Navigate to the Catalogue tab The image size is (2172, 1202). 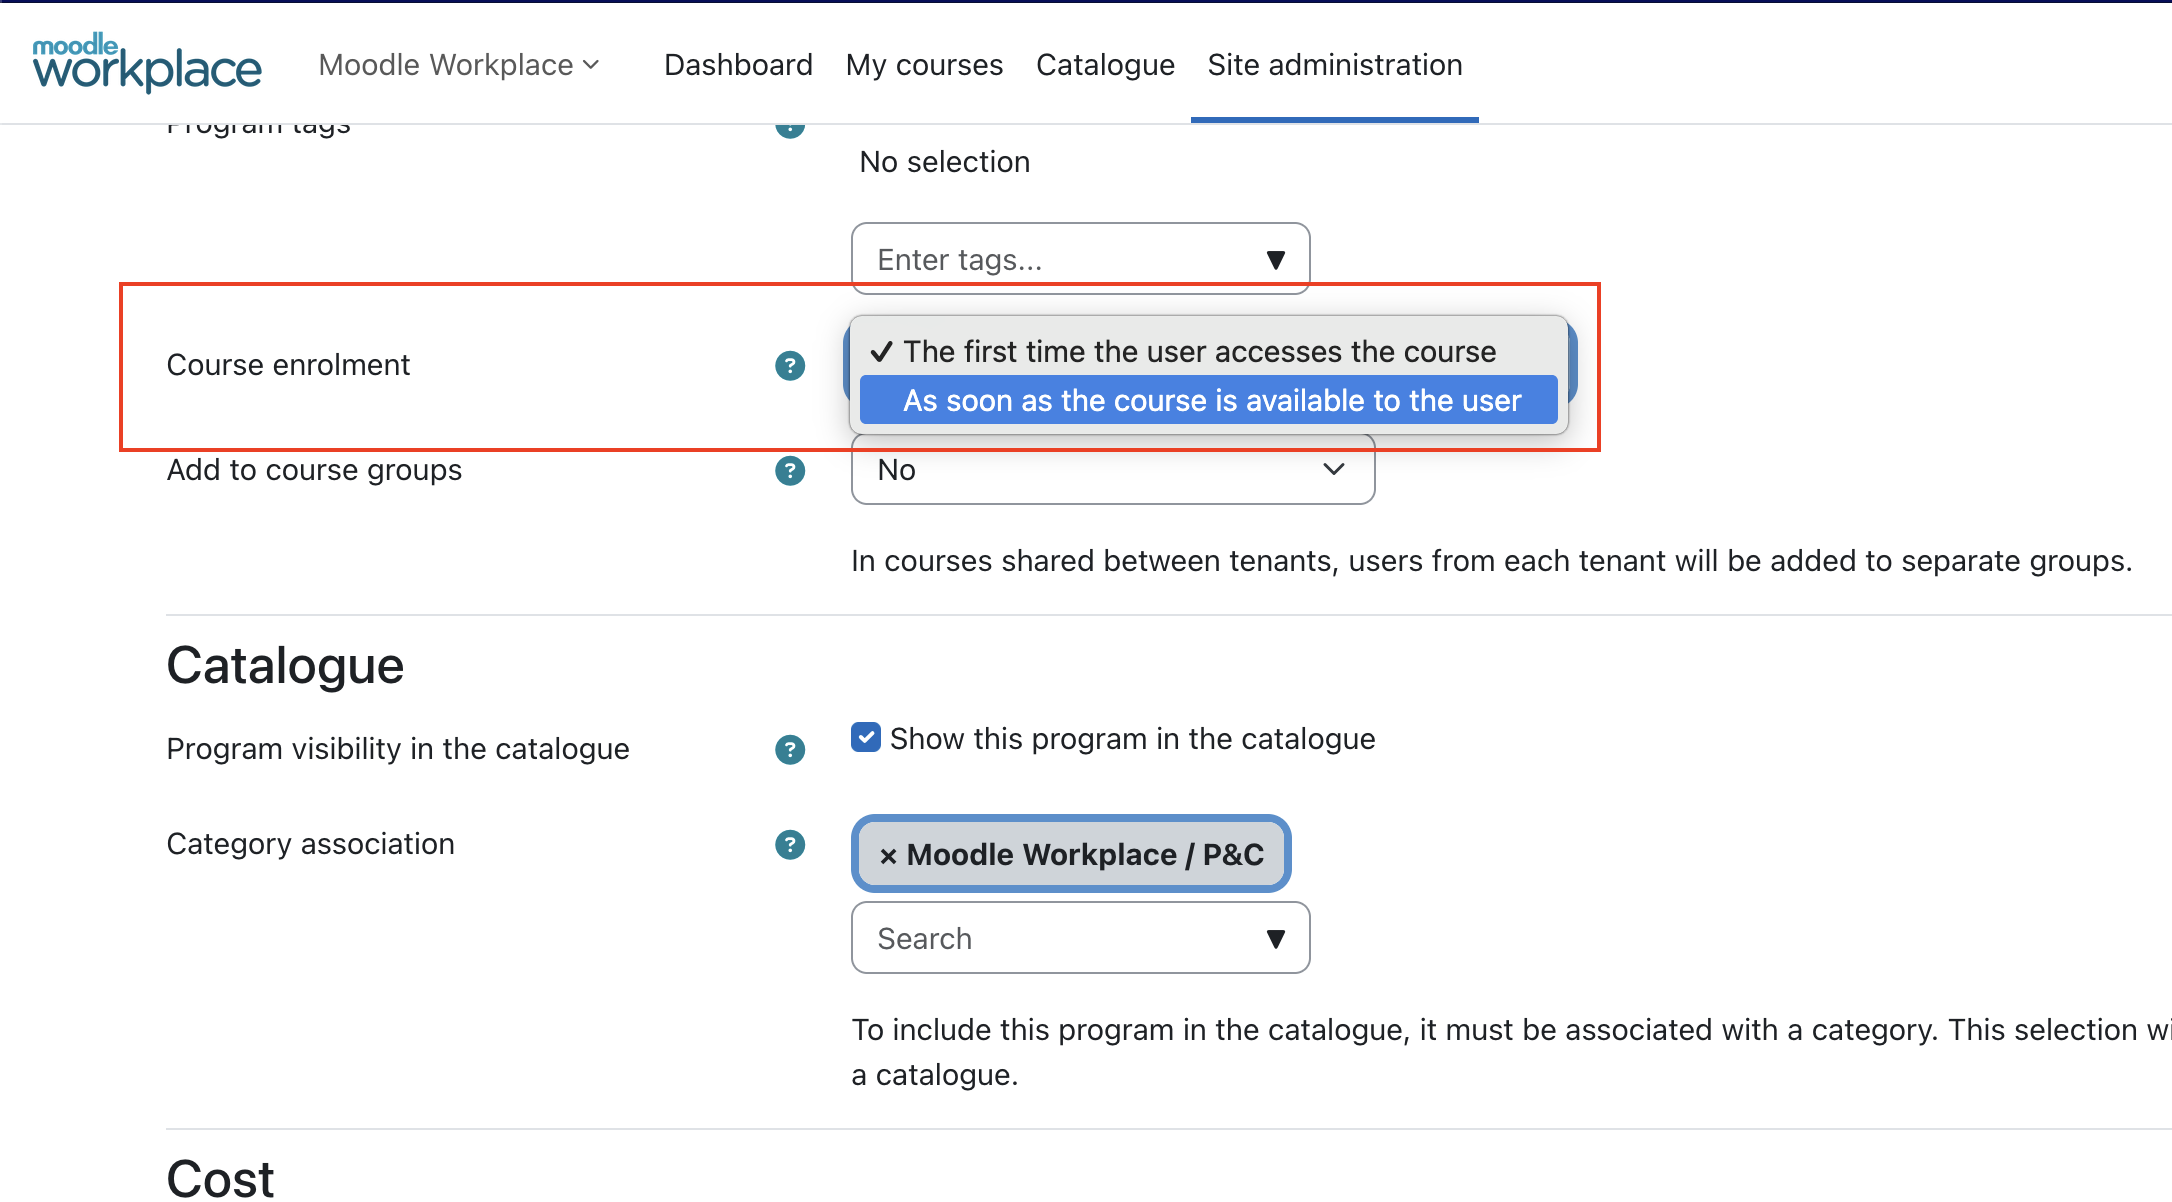(1105, 65)
